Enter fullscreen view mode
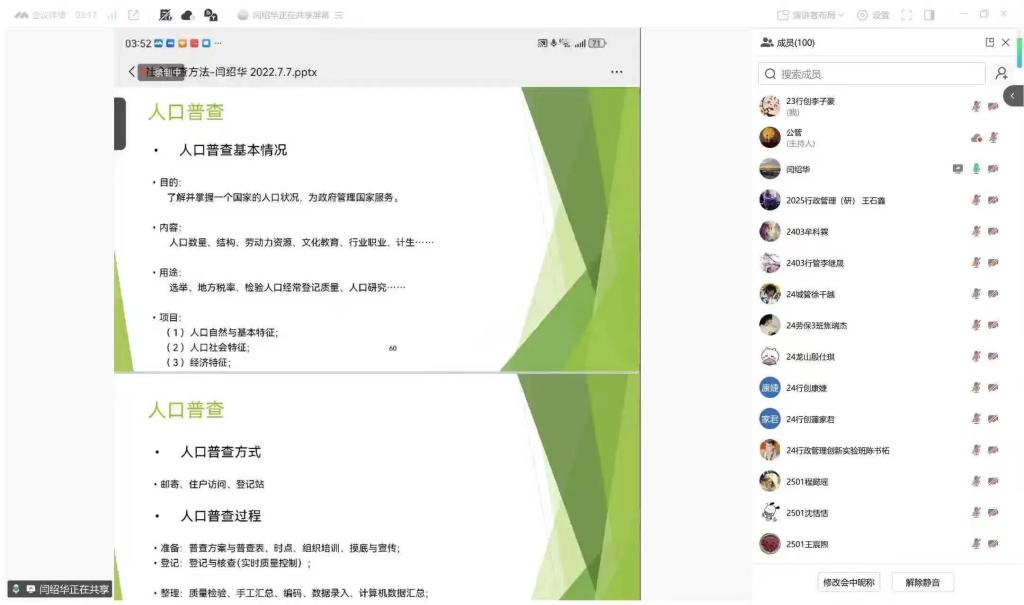Screen dimensions: 1024x605 [x=907, y=15]
